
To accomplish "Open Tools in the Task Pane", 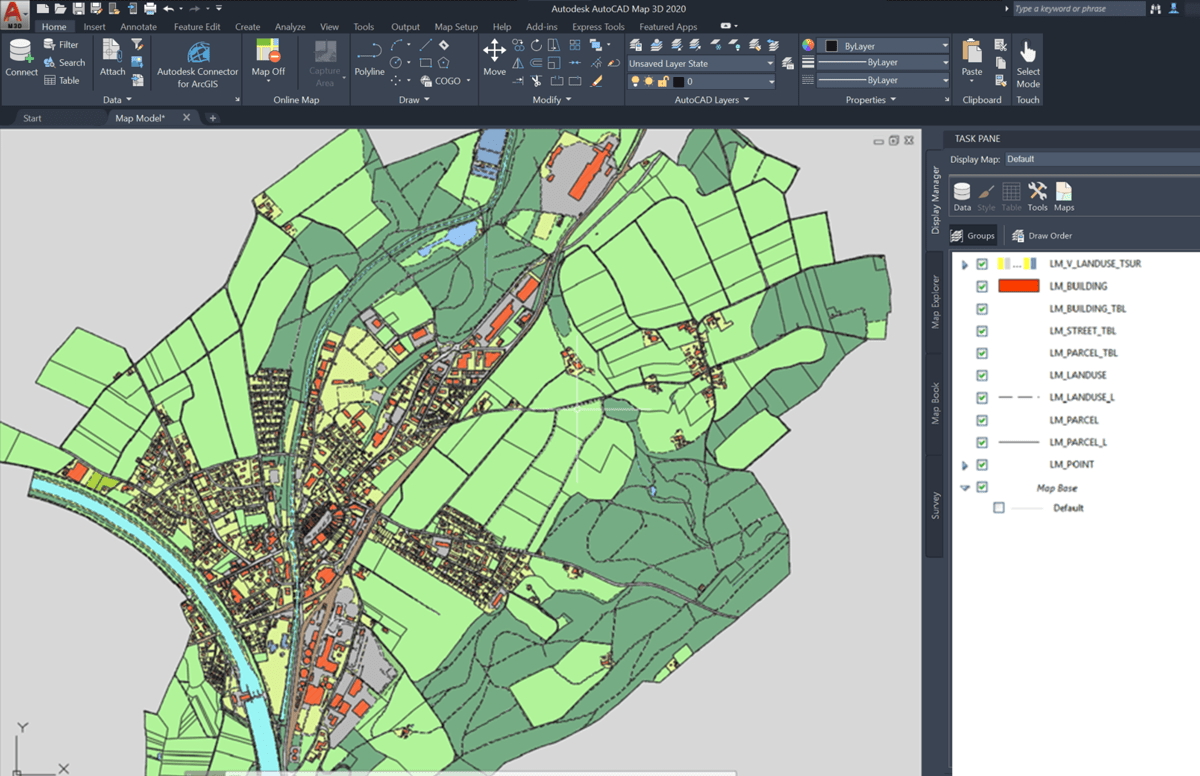I will [1037, 196].
